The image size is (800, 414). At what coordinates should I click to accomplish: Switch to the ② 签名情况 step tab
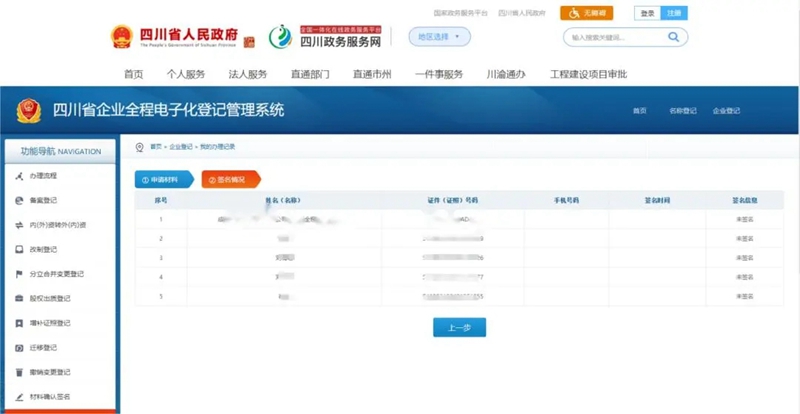pos(231,180)
